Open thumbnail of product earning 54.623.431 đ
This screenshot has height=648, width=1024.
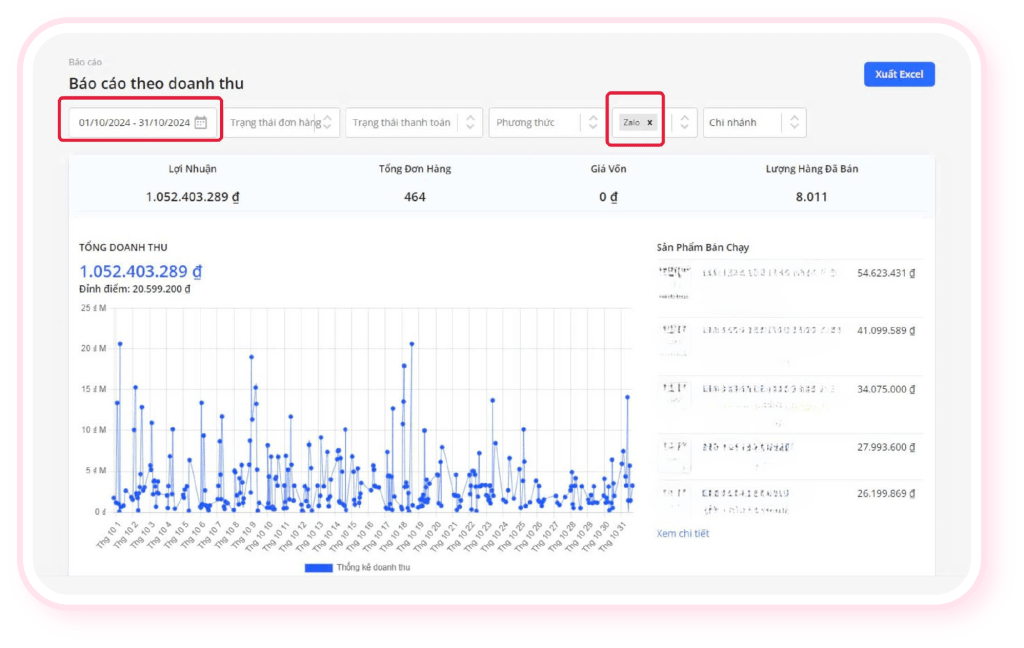click(673, 282)
